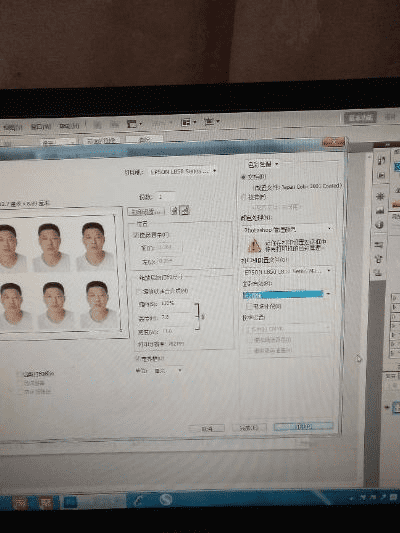Click the highlighted Print button

[303, 426]
